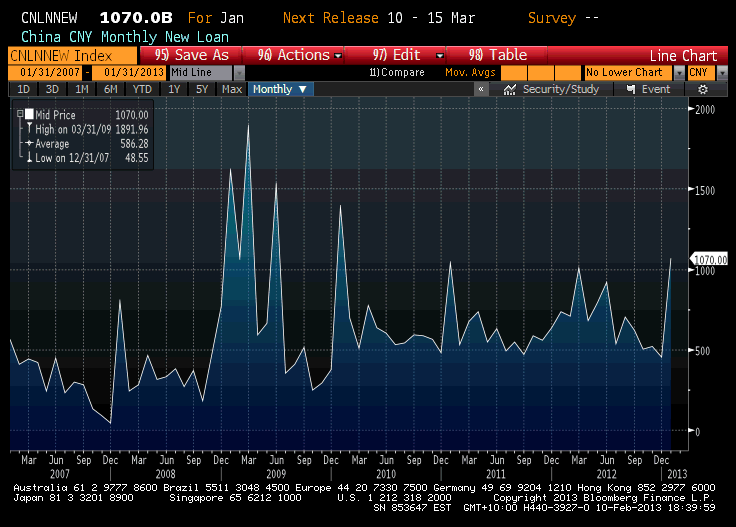This screenshot has width=736, height=527.
Task: Click the white Mid Price color swatch
Action: pos(29,115)
